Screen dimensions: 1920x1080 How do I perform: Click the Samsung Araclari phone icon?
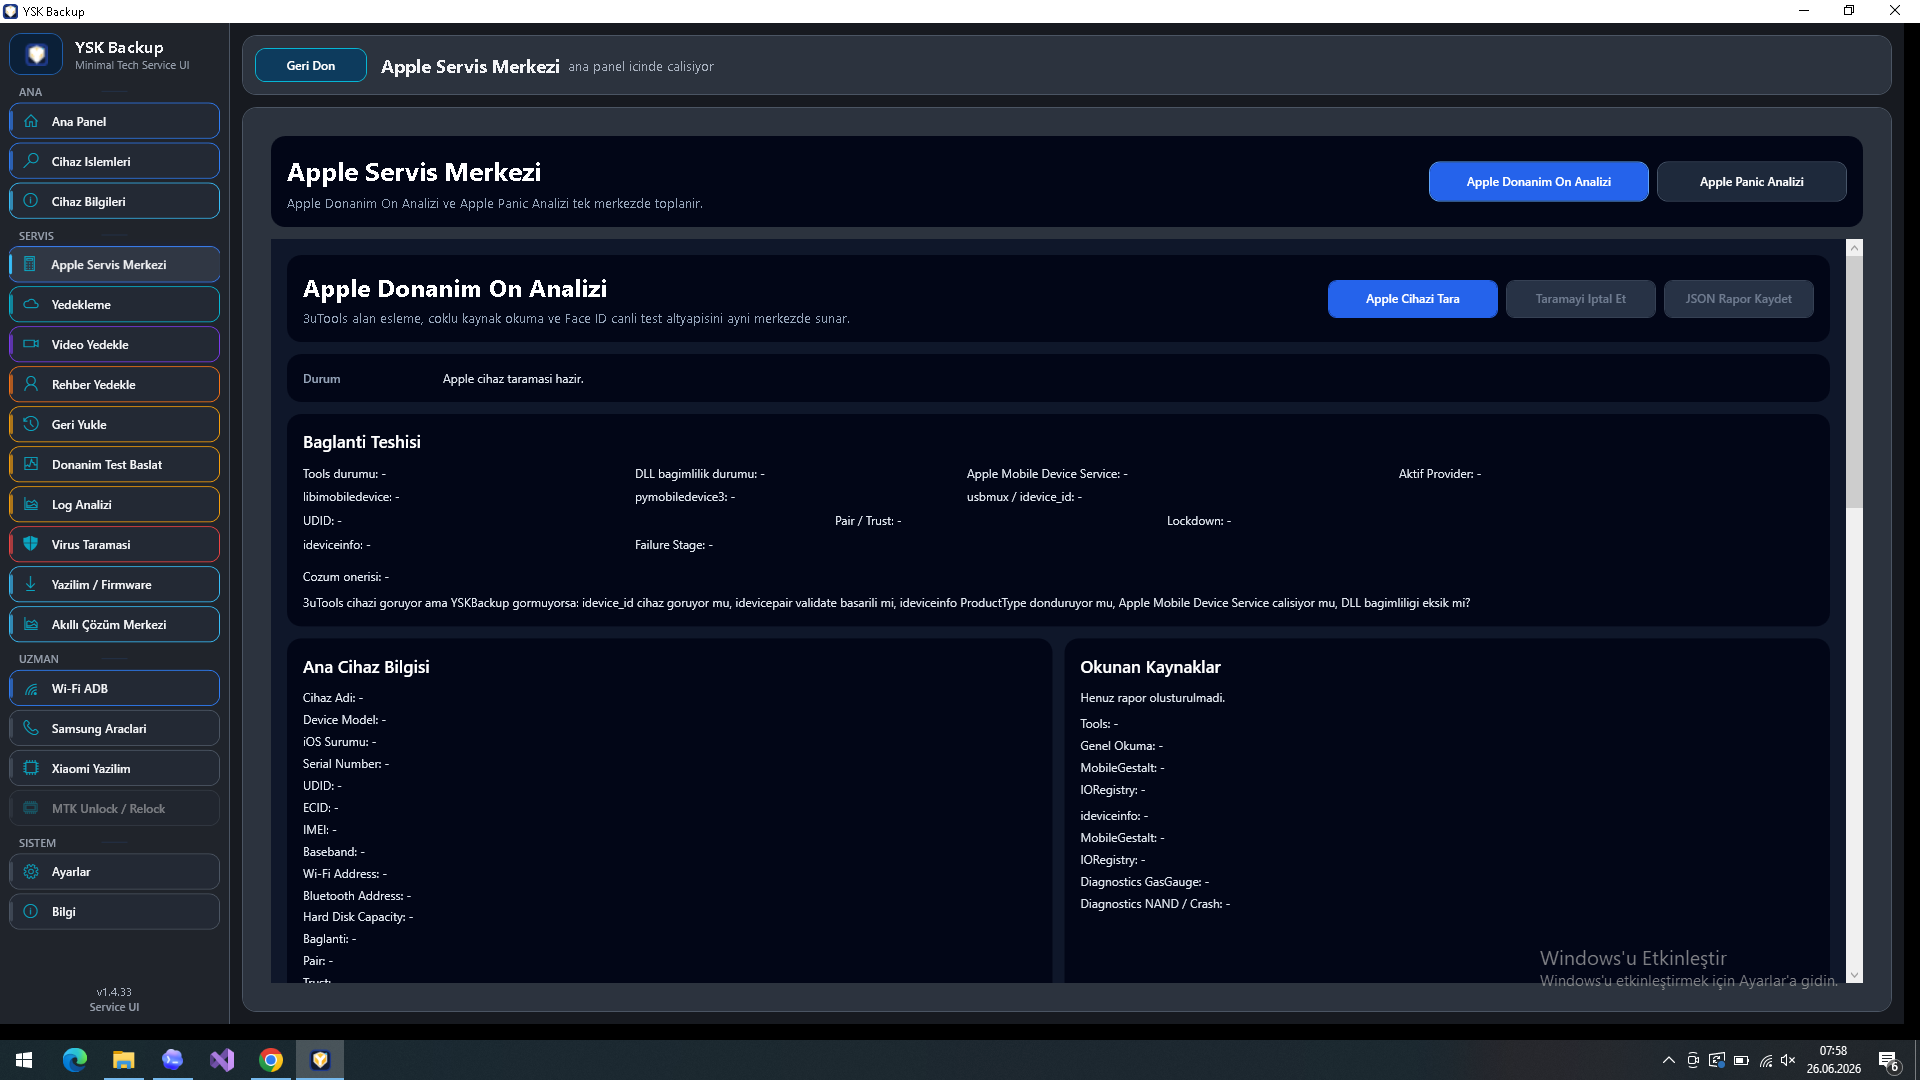pyautogui.click(x=31, y=729)
